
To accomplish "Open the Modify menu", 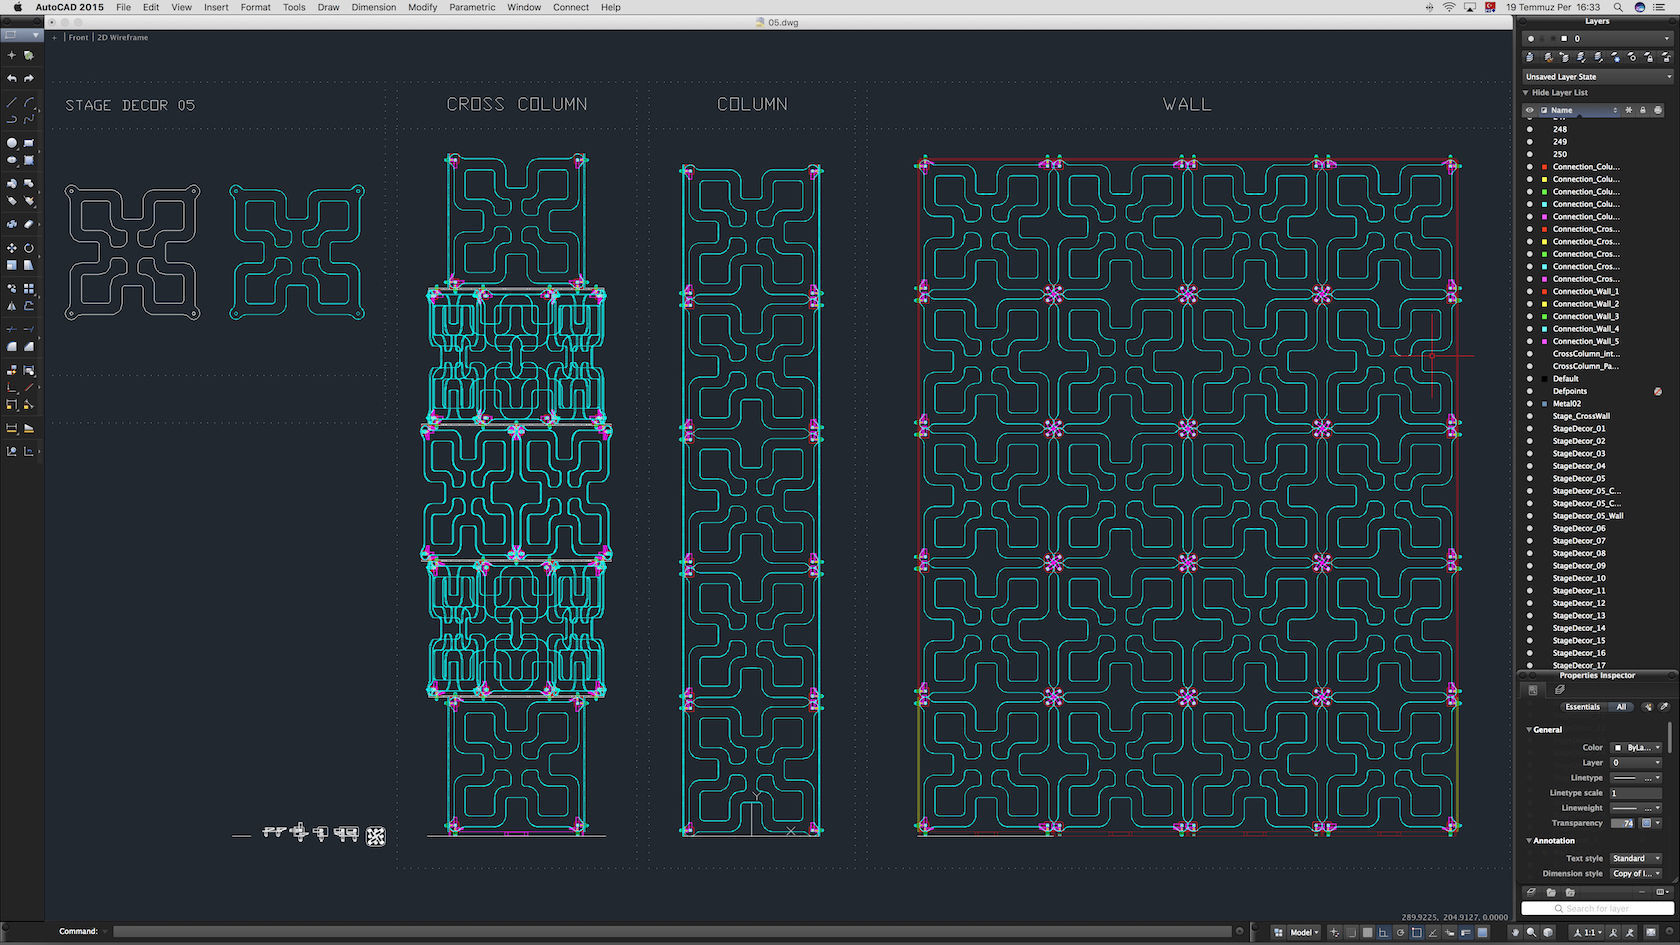I will click(x=423, y=7).
